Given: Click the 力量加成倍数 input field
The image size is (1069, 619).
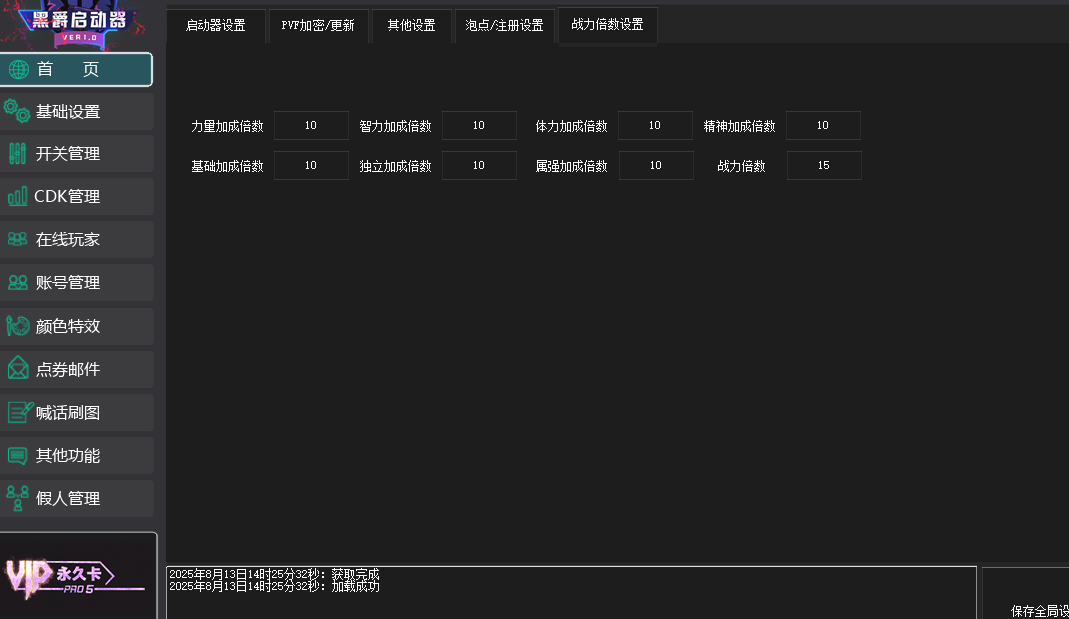Looking at the screenshot, I should (311, 126).
